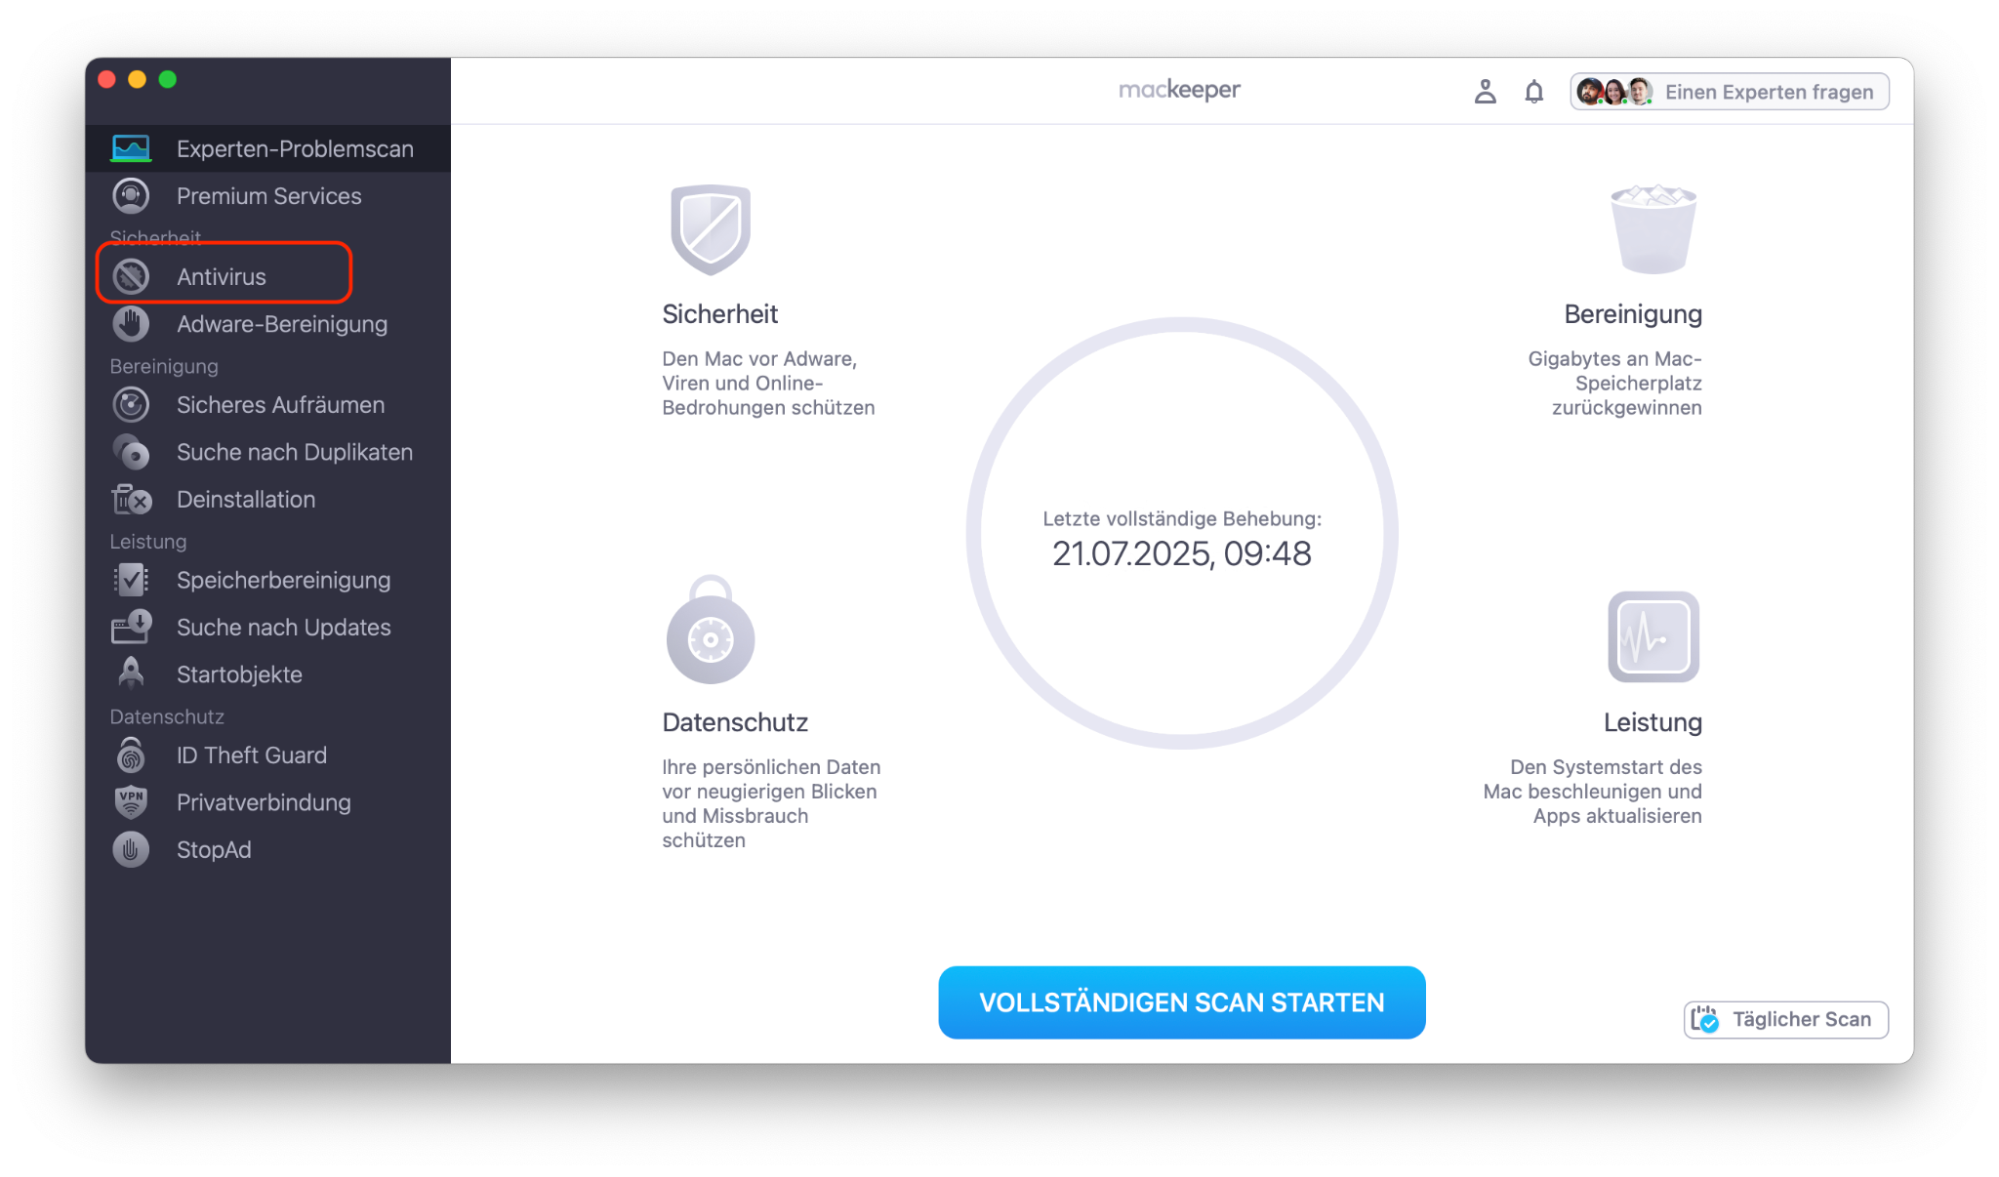Select the Speicherbereinigung memory icon
Screen dimensions: 1999x1177
click(131, 580)
